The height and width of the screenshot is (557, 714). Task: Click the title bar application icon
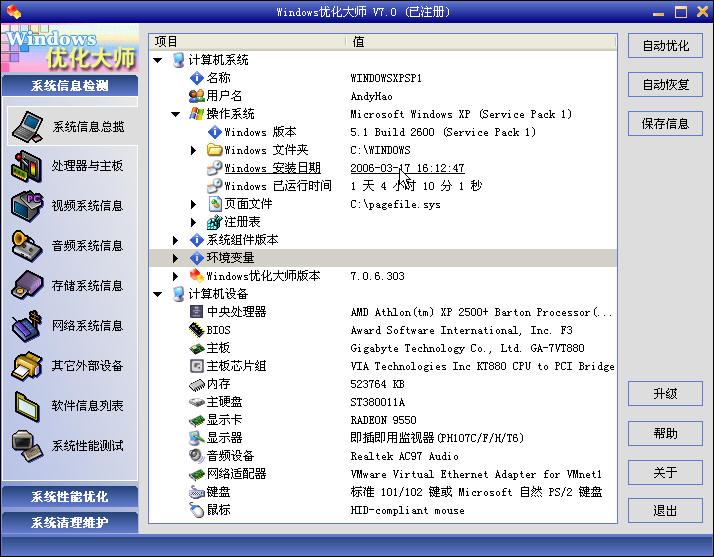(14, 11)
